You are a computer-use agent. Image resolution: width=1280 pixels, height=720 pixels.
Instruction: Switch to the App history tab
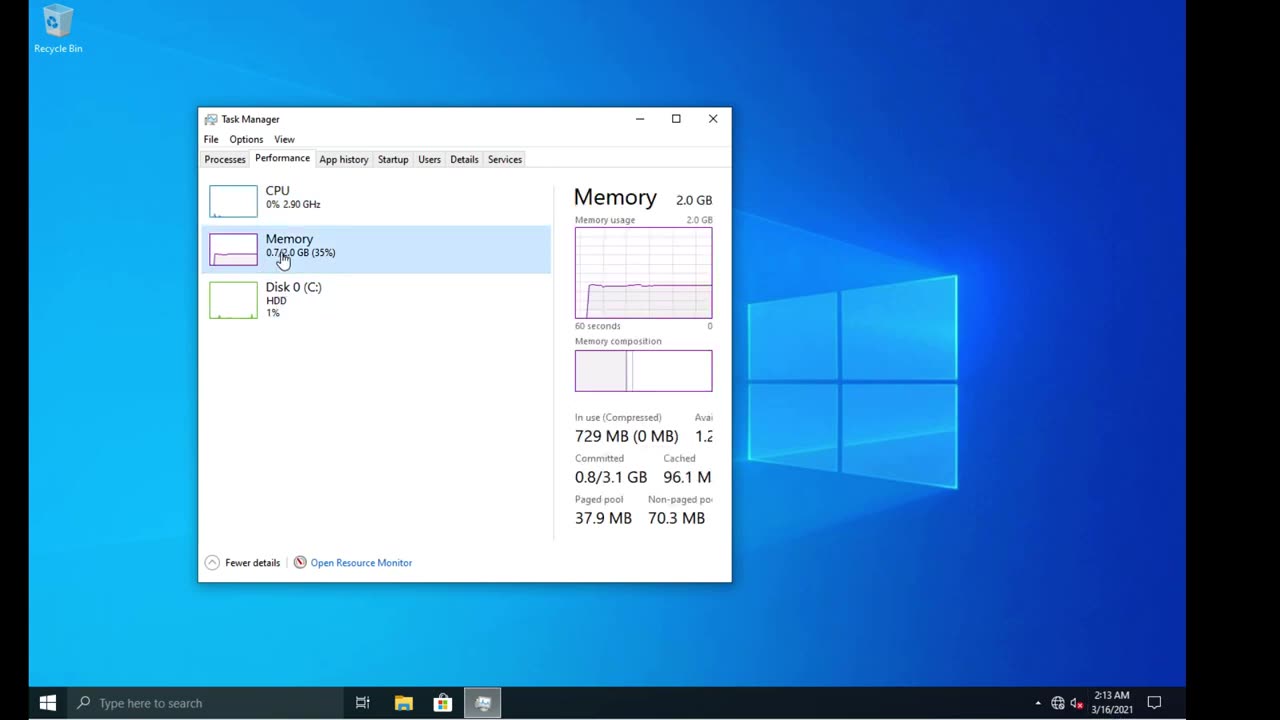tap(344, 159)
